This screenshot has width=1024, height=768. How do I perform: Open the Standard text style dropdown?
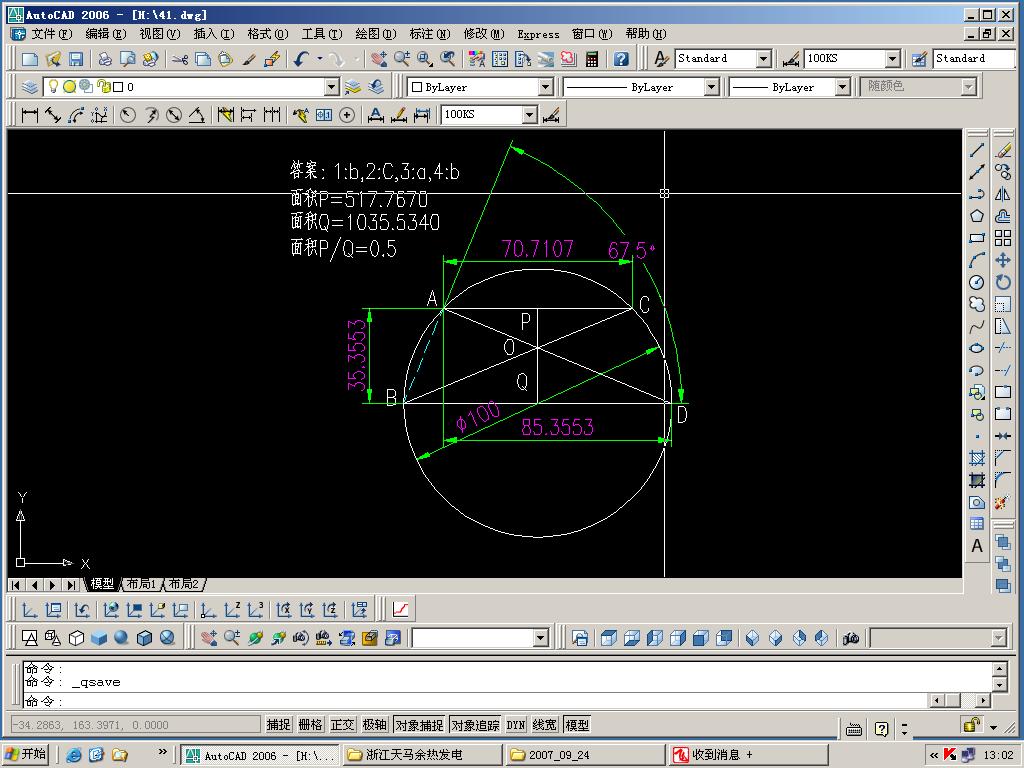coord(764,59)
